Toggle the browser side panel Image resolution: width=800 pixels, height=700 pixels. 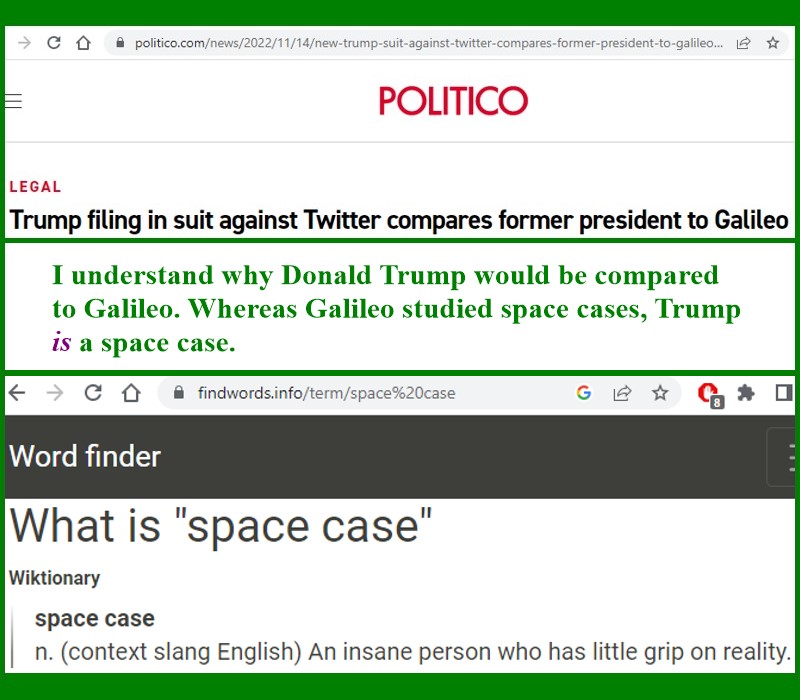pyautogui.click(x=783, y=393)
